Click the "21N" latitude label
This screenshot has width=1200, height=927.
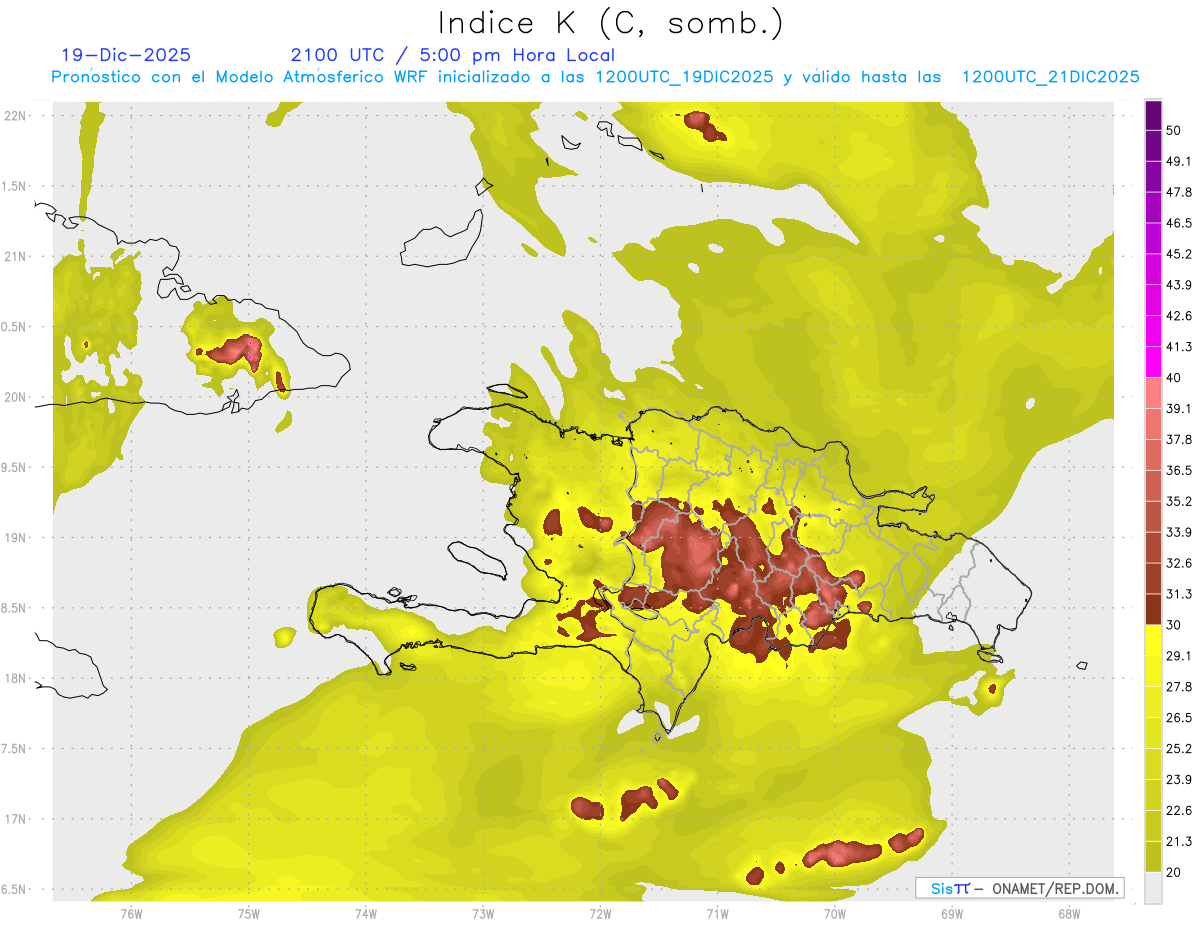15,256
